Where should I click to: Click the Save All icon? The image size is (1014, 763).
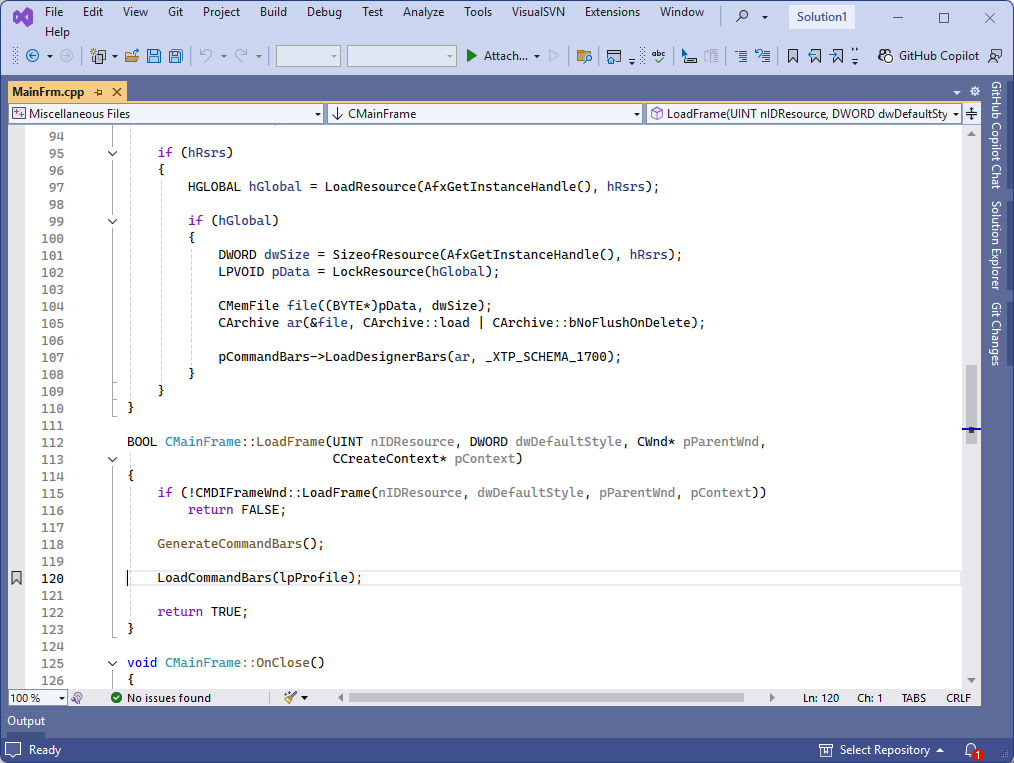(176, 56)
